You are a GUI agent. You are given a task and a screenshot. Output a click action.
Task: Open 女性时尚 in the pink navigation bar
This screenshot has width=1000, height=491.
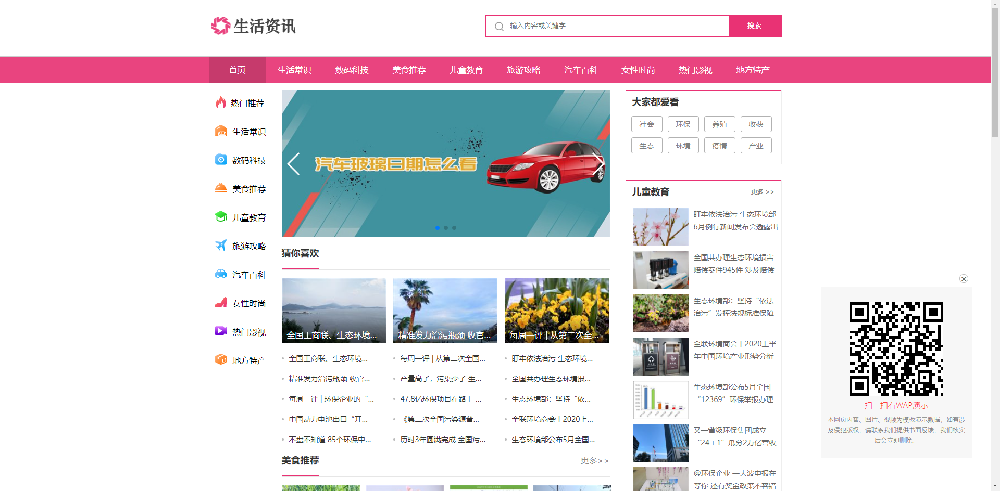click(x=638, y=70)
